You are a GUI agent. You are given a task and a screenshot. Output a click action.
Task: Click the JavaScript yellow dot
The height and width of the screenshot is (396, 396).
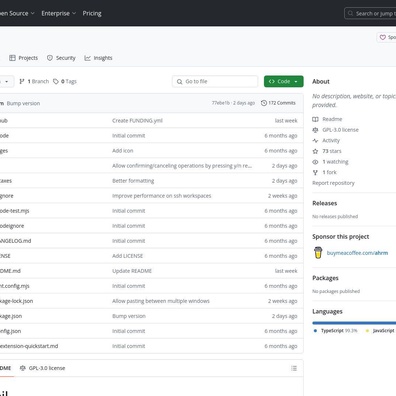[x=367, y=331]
